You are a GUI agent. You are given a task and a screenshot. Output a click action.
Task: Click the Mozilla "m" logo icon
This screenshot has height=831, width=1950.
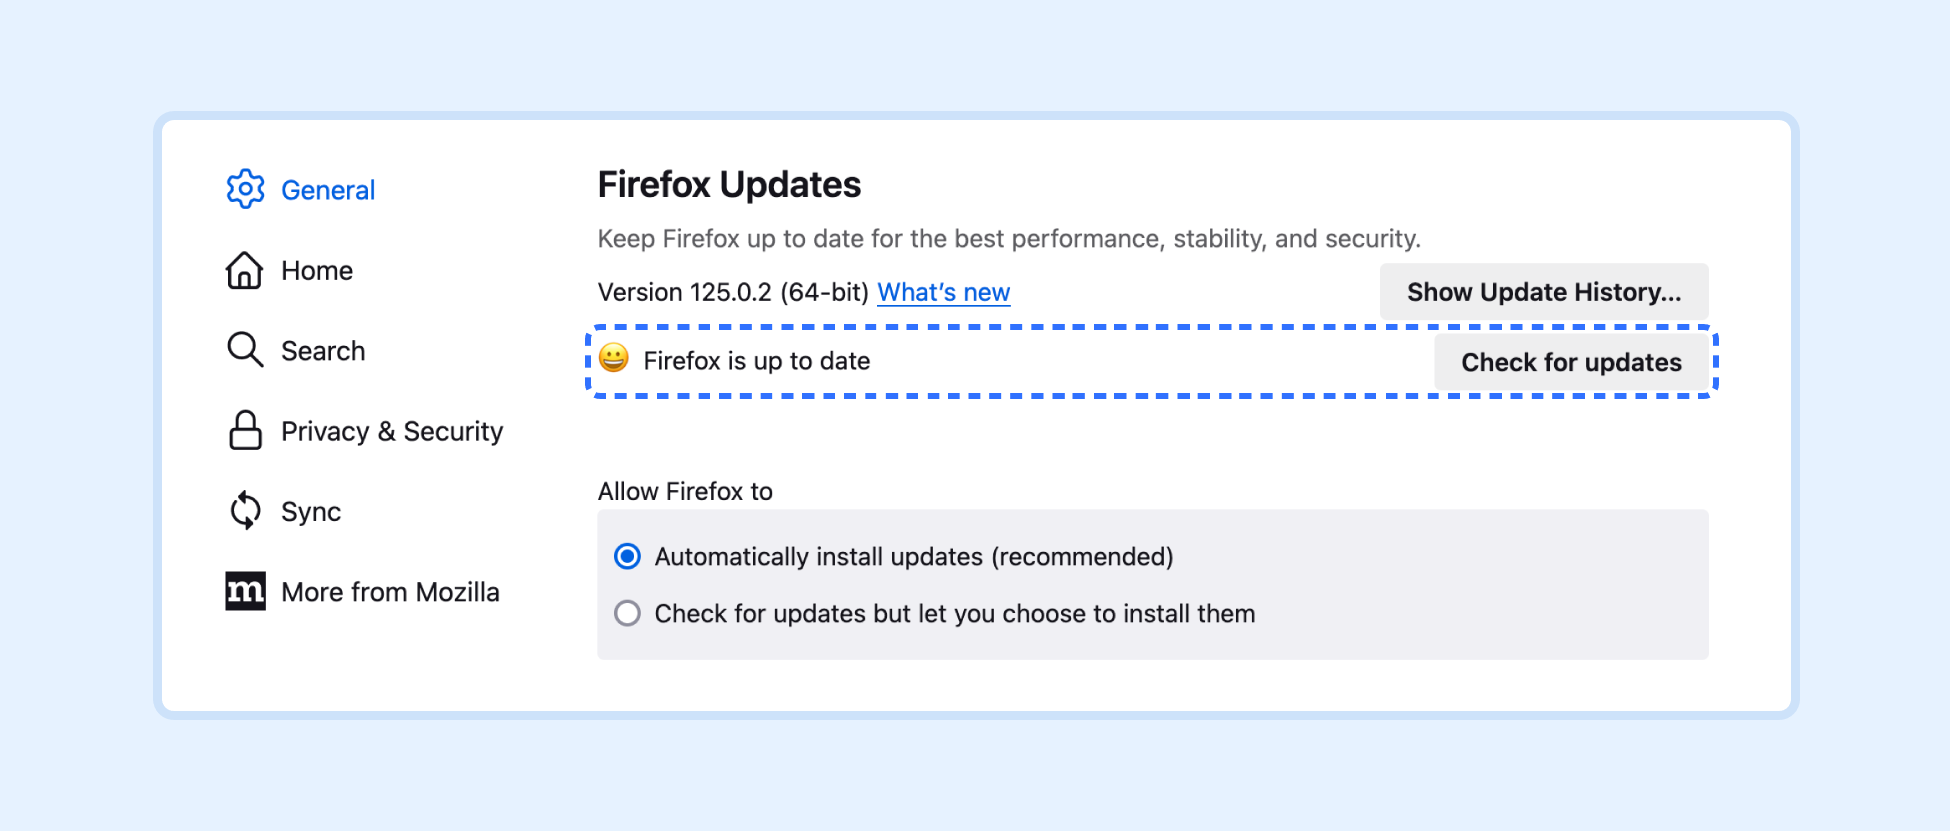(245, 591)
